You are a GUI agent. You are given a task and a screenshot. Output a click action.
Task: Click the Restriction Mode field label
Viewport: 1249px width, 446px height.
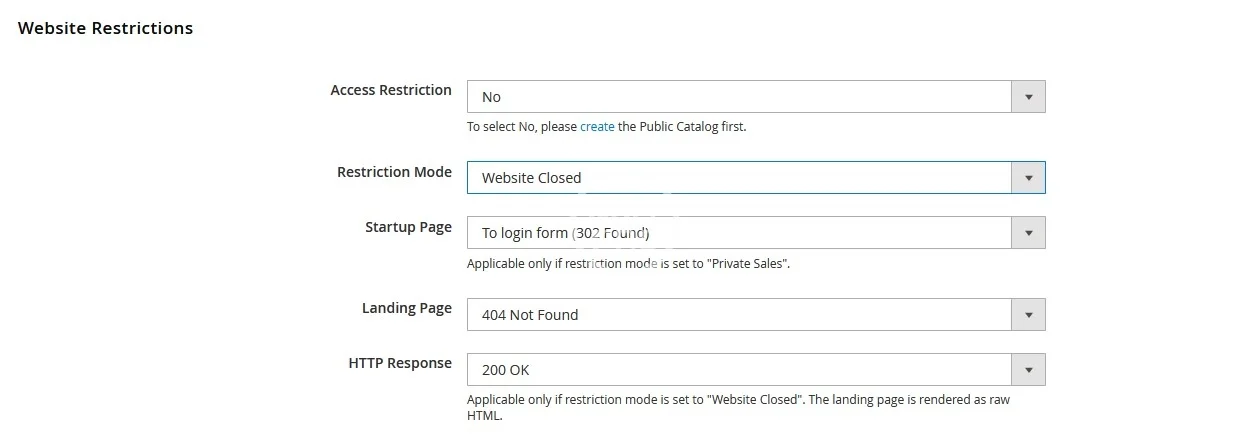click(x=394, y=172)
